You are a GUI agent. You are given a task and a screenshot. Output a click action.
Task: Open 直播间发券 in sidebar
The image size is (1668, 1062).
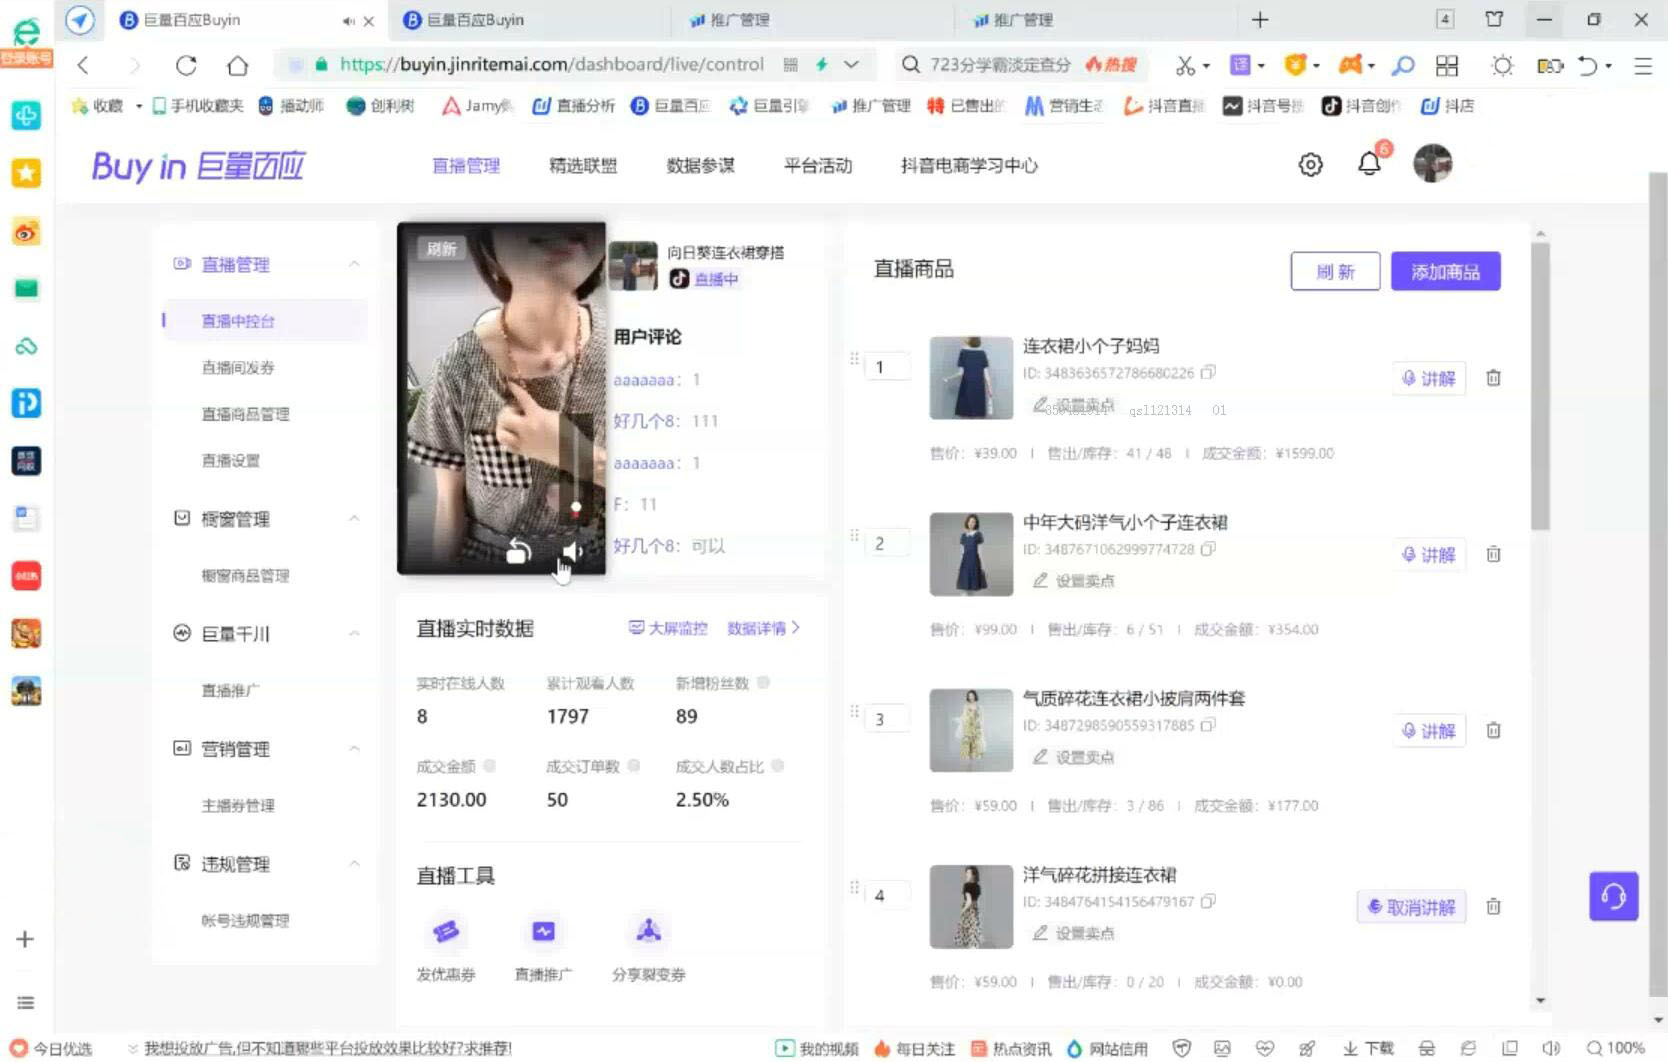coord(238,367)
